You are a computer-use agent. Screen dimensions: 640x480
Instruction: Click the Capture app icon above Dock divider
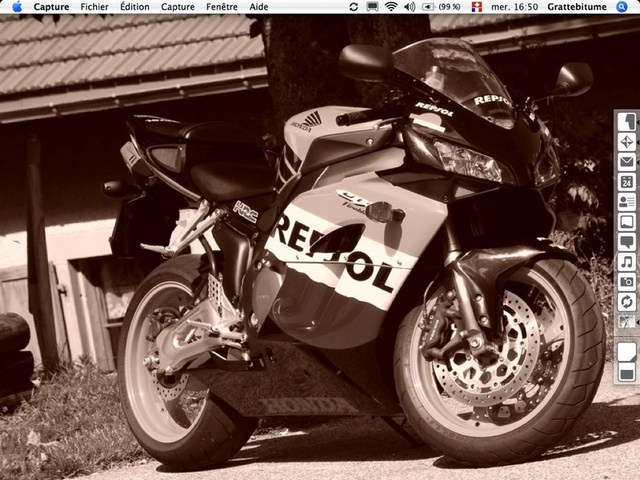coord(627,322)
